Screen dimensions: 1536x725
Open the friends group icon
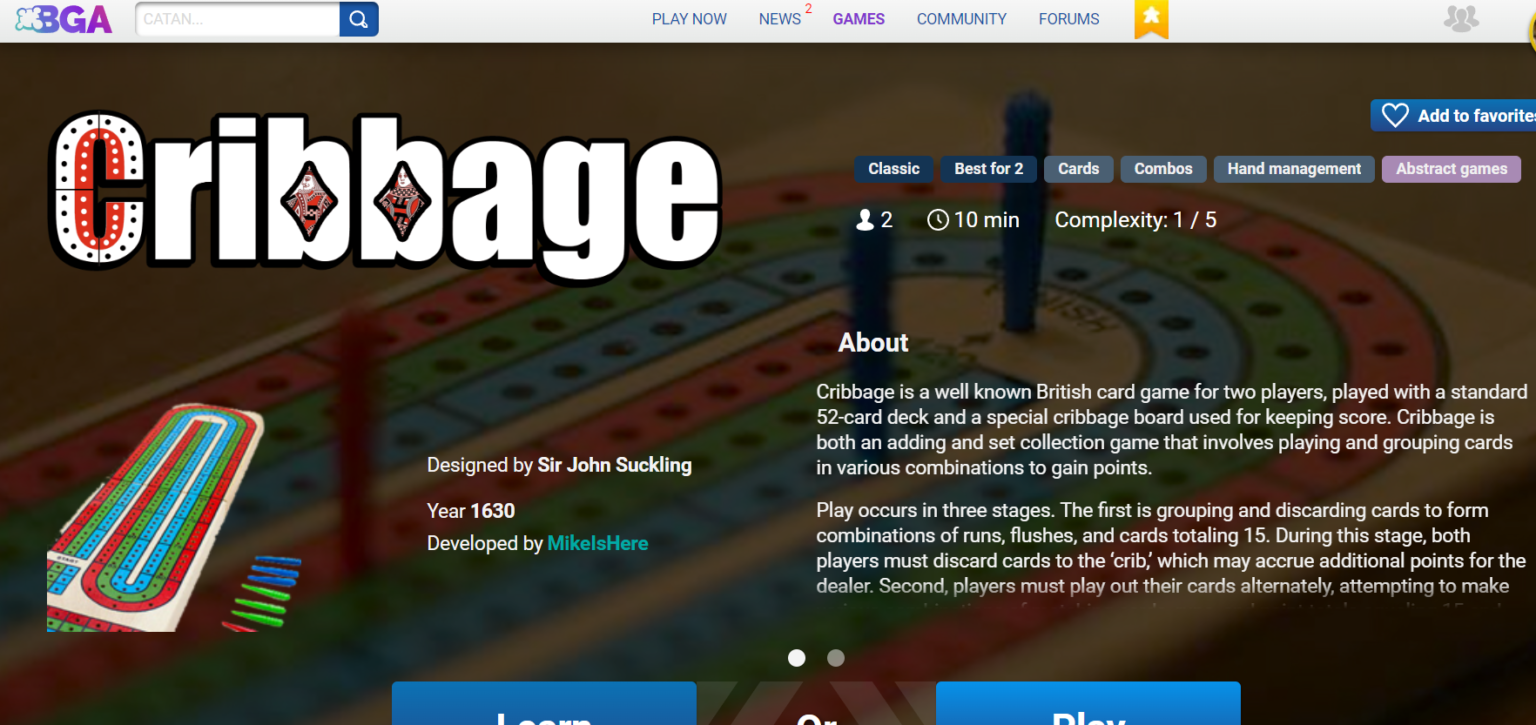click(x=1461, y=18)
